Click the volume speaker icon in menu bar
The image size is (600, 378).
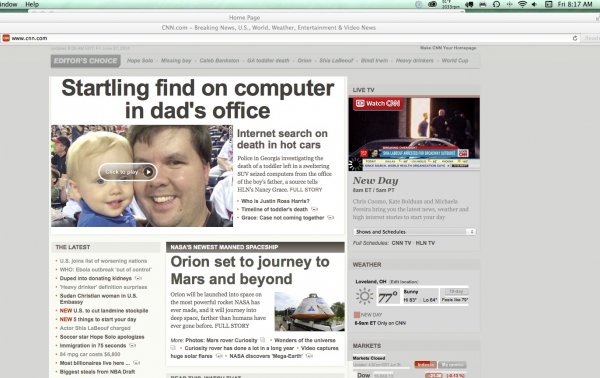click(x=534, y=4)
